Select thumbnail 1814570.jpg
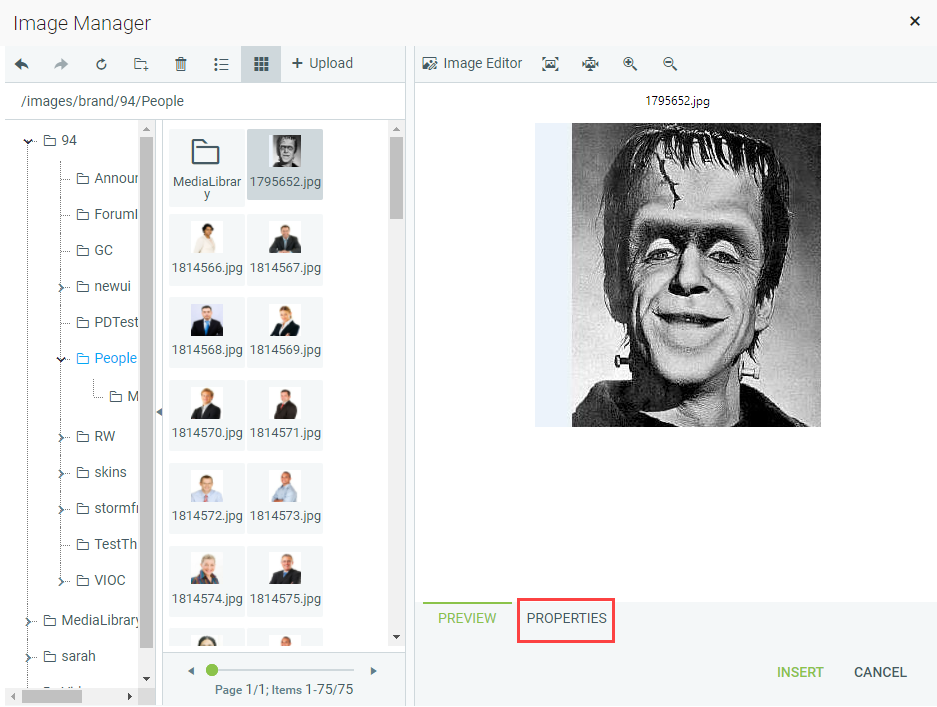The image size is (937, 707). coord(207,415)
